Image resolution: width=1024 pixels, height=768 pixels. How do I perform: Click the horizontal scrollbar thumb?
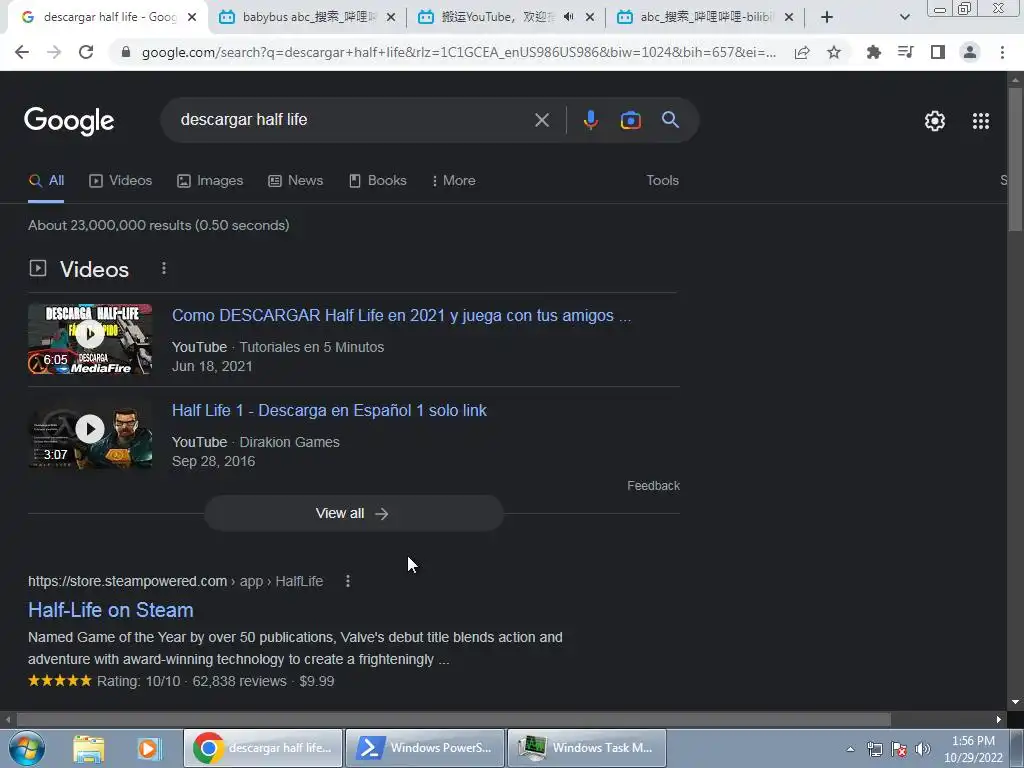(x=453, y=720)
